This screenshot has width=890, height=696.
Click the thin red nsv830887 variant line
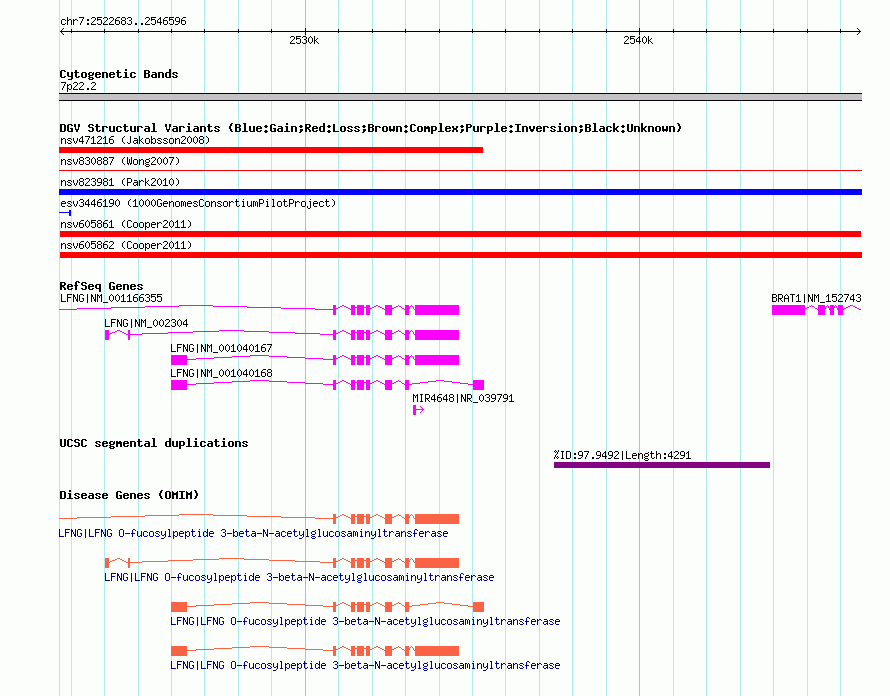[460, 170]
